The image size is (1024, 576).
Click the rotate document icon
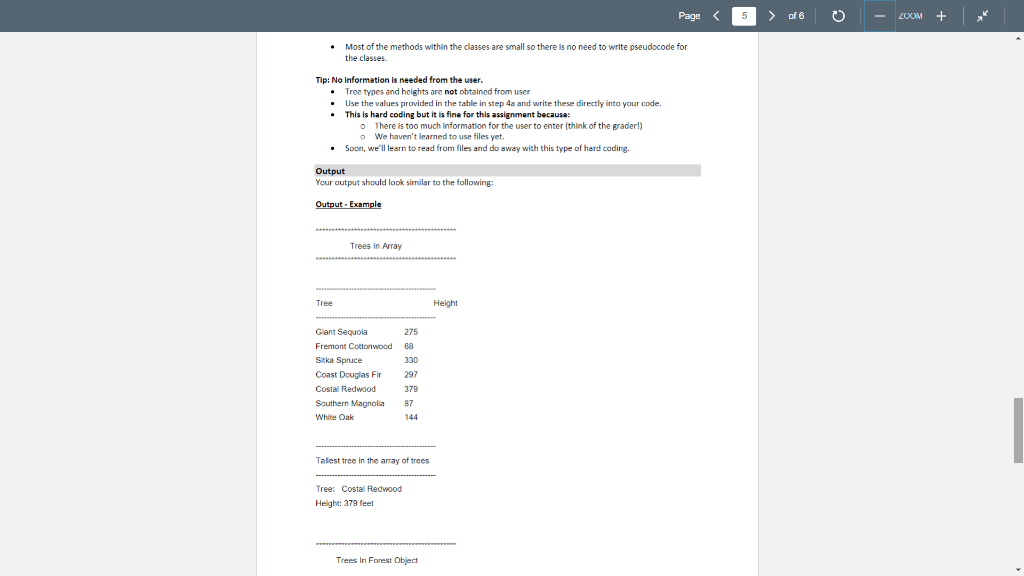pyautogui.click(x=839, y=16)
